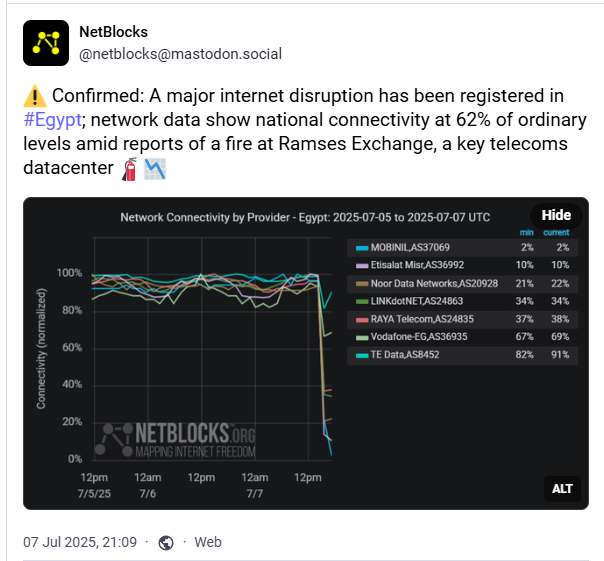The height and width of the screenshot is (561, 604).
Task: Follow the #Egypt hashtag link
Action: tap(52, 120)
